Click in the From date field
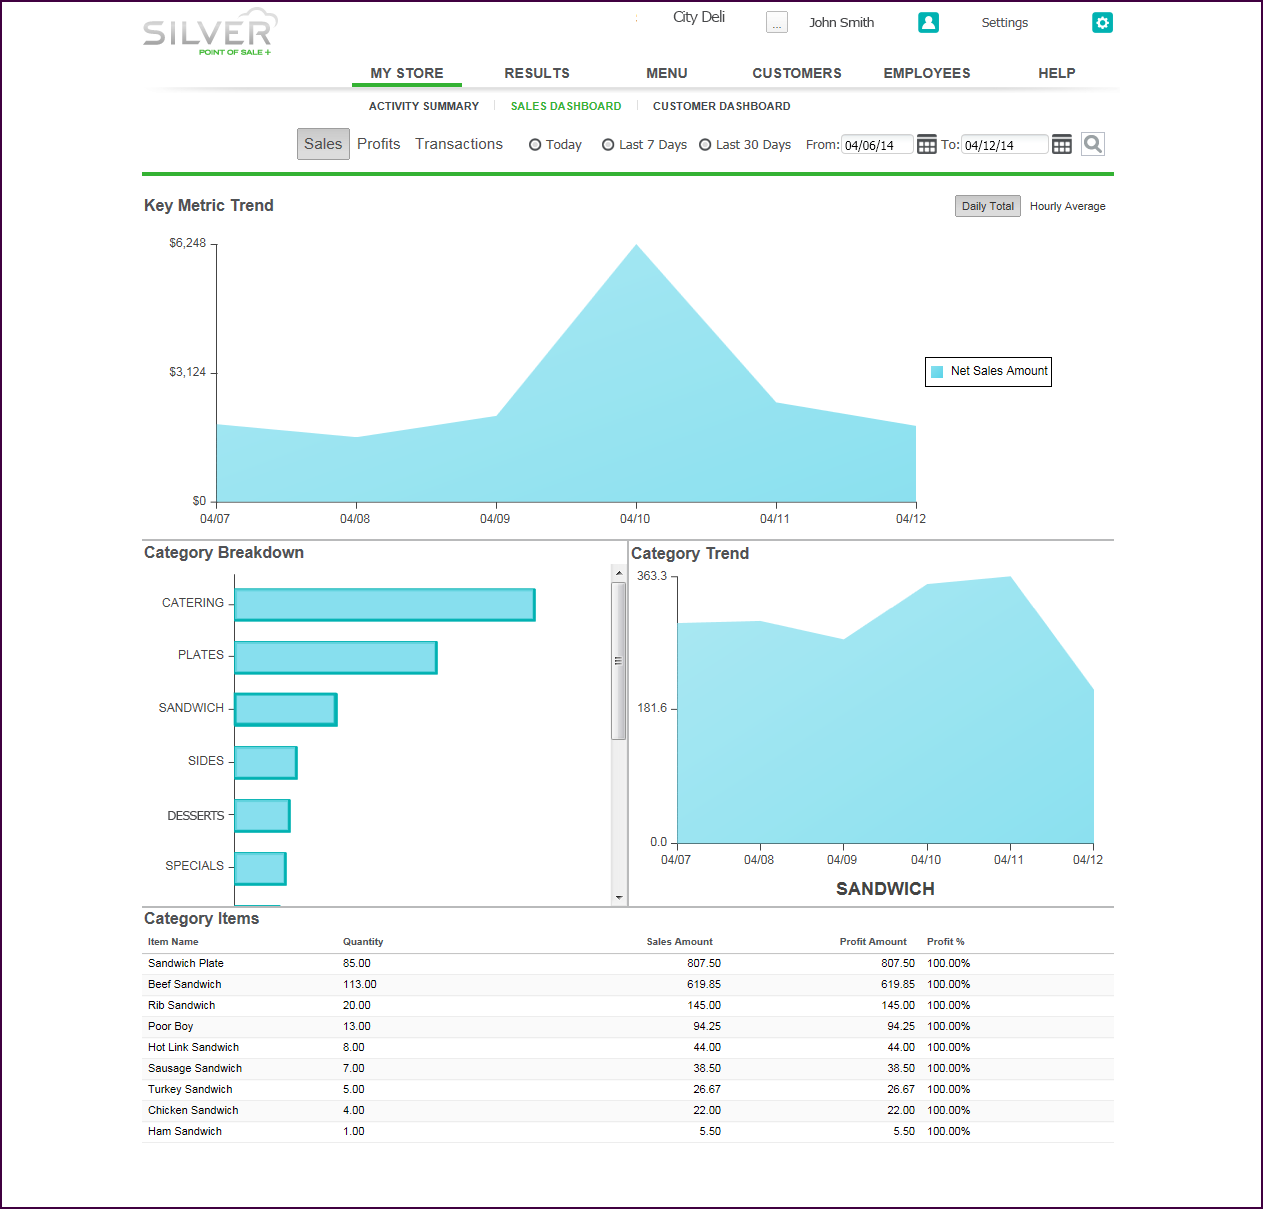The width and height of the screenshot is (1263, 1209). [876, 145]
